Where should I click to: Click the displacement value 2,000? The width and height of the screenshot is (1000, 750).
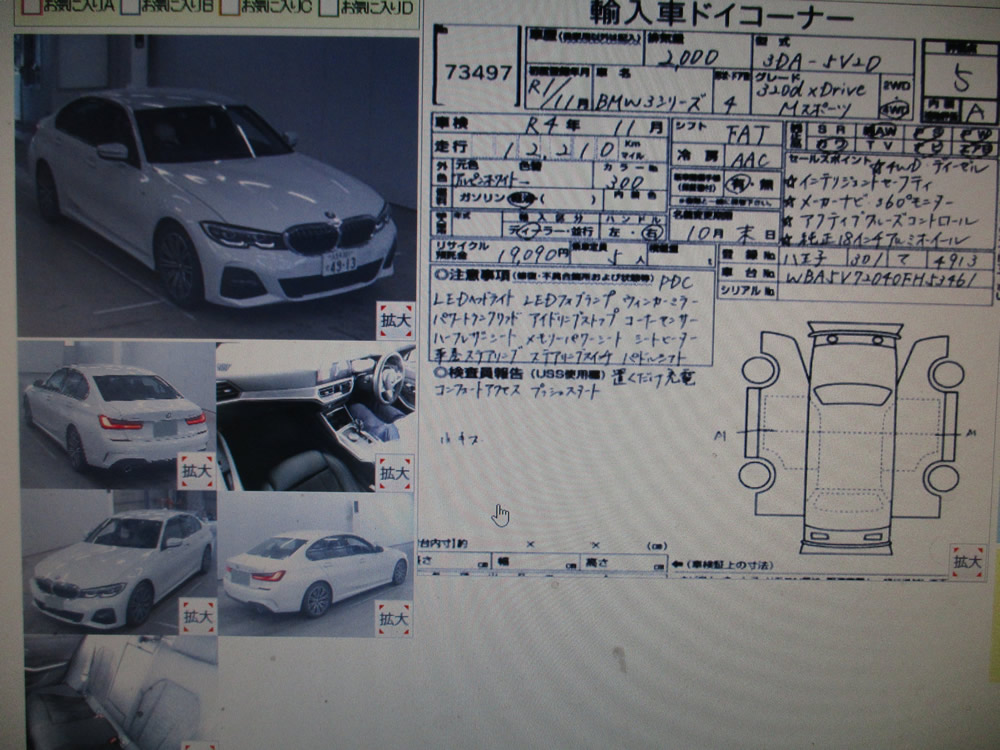(688, 59)
